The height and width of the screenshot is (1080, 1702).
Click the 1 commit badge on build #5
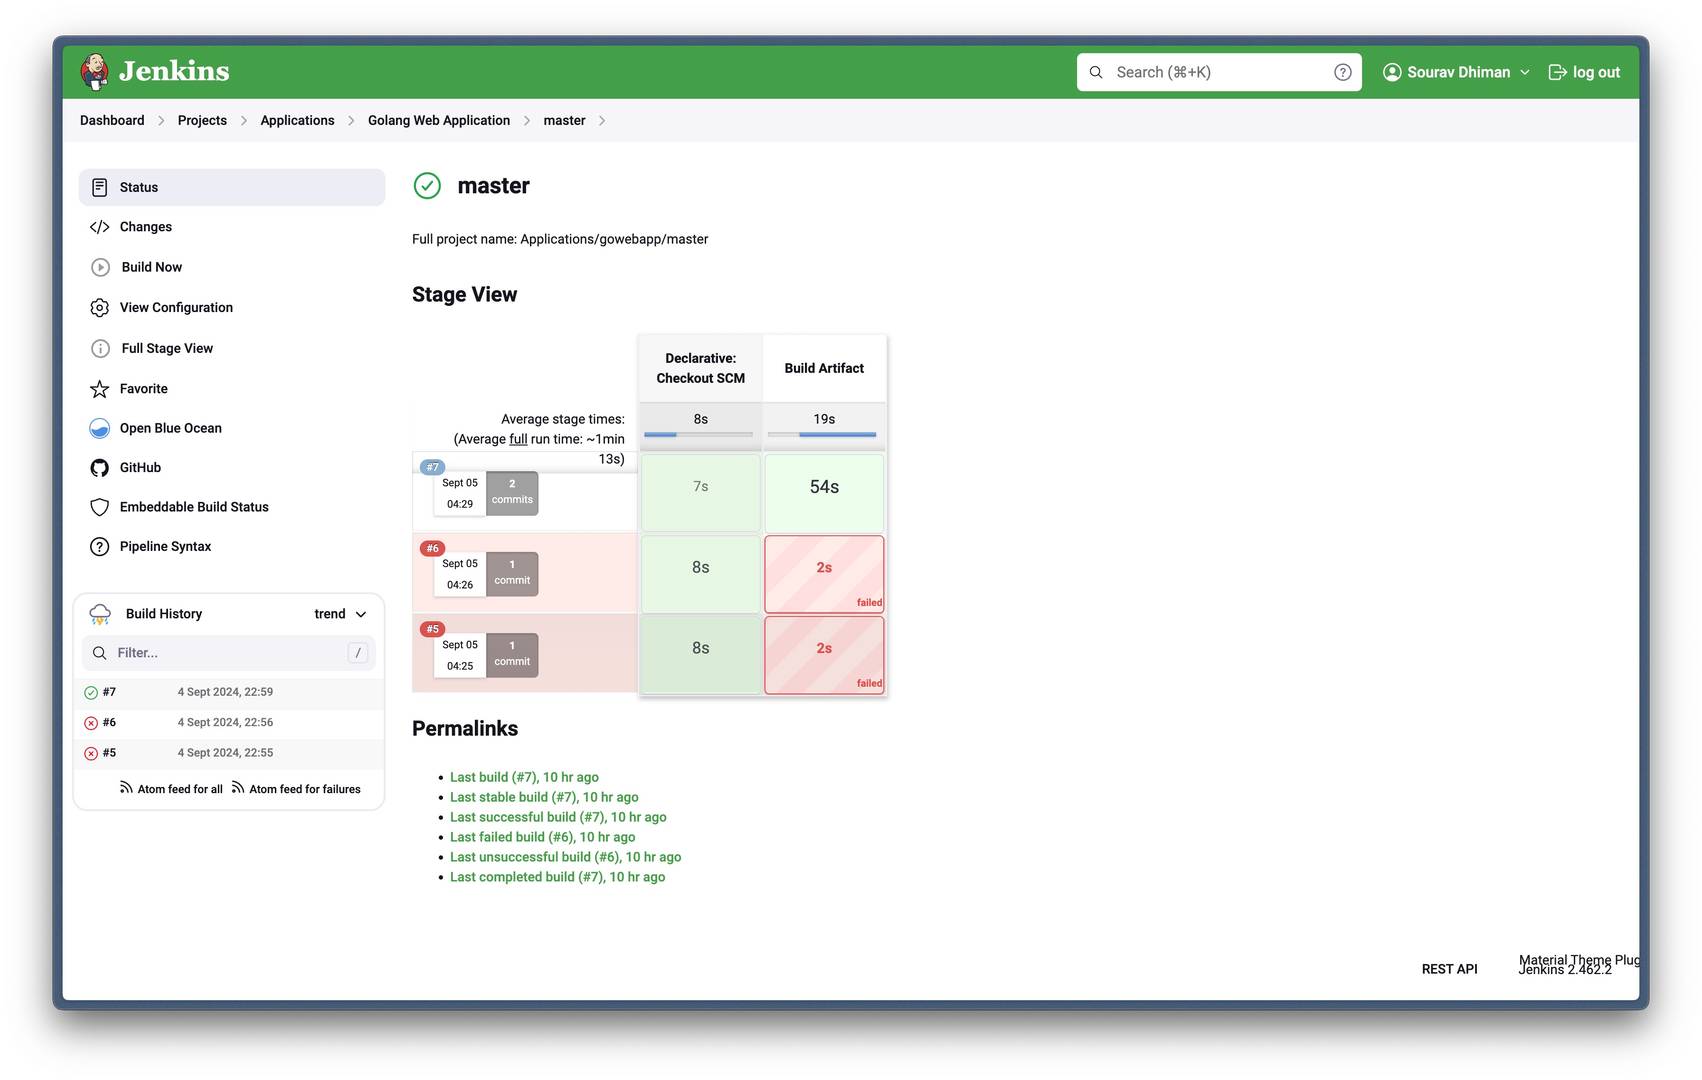click(512, 655)
